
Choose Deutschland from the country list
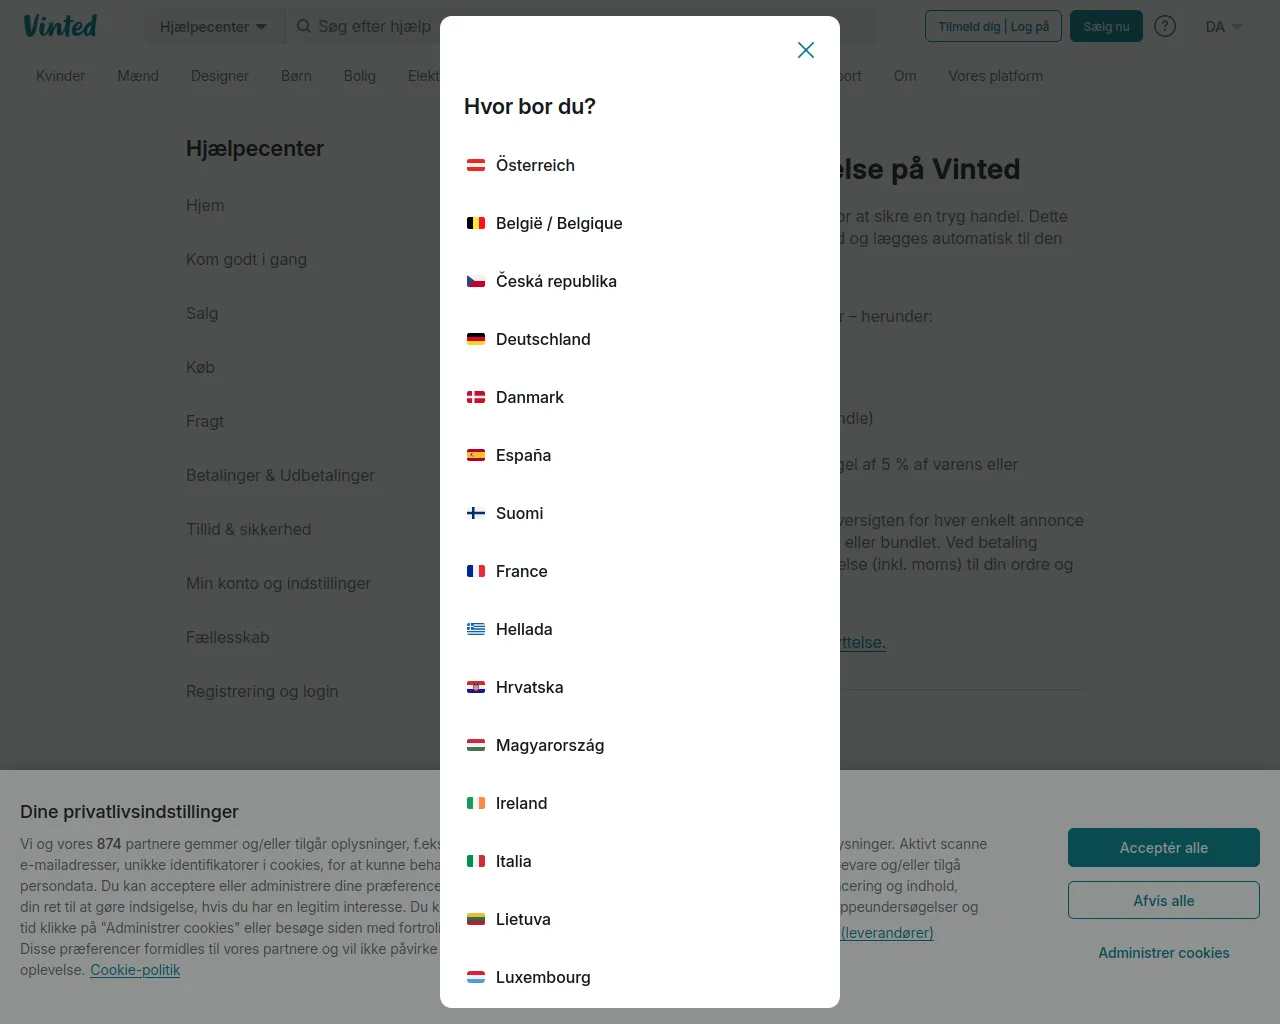[x=543, y=339]
